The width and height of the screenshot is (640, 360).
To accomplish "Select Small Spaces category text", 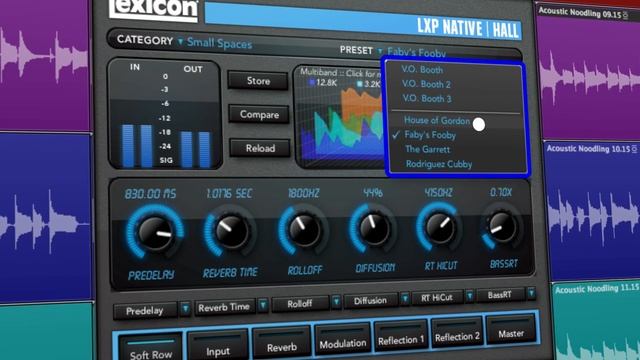I will click(220, 43).
